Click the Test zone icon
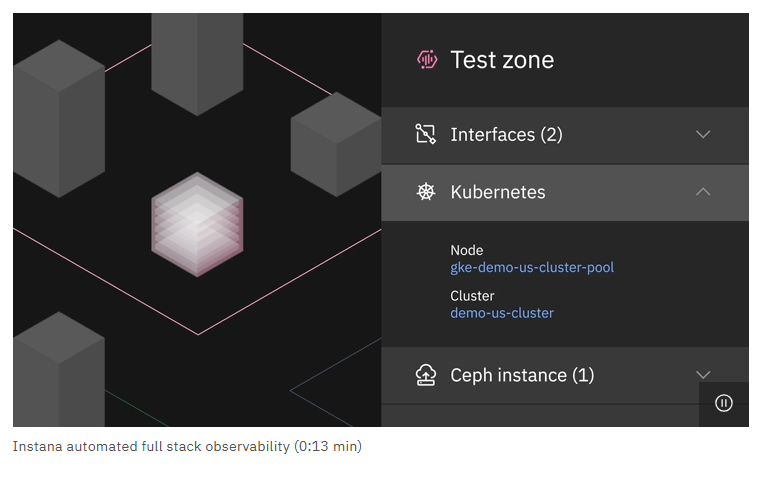This screenshot has height=480, width=762. [x=427, y=60]
